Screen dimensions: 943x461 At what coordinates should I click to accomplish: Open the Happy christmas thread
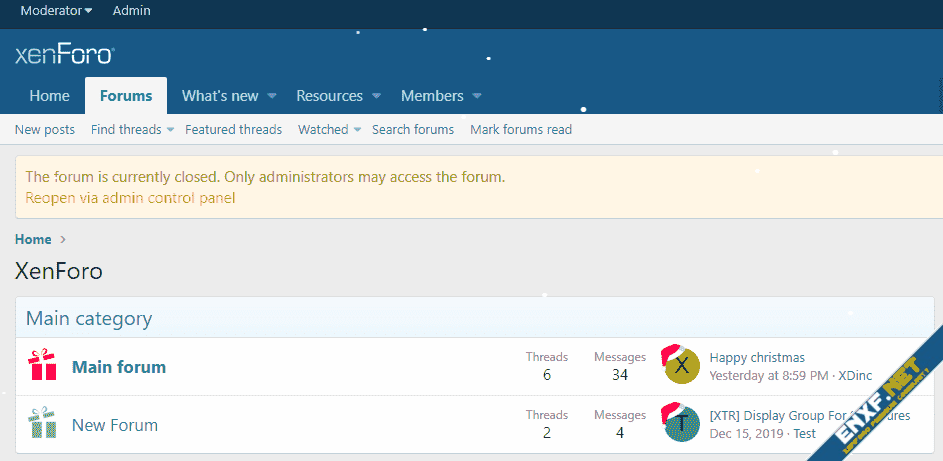pyautogui.click(x=757, y=357)
